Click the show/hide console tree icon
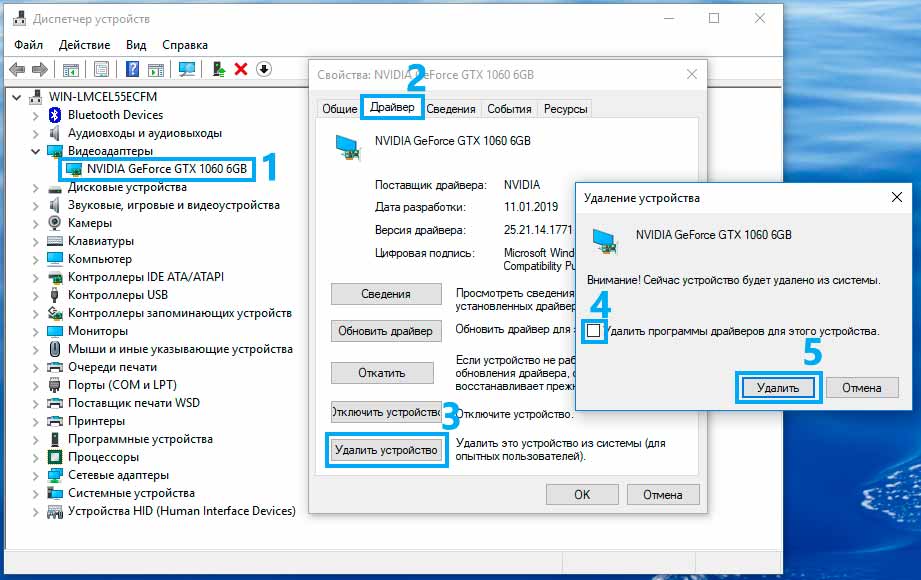 70,69
